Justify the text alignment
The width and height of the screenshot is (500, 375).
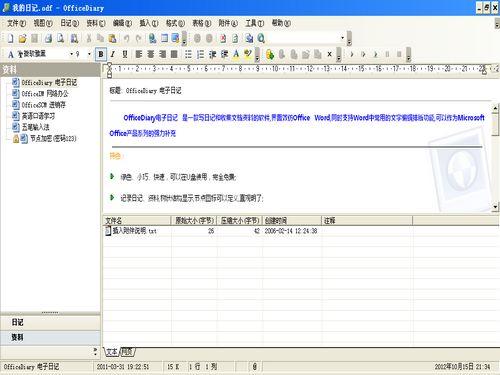(174, 54)
